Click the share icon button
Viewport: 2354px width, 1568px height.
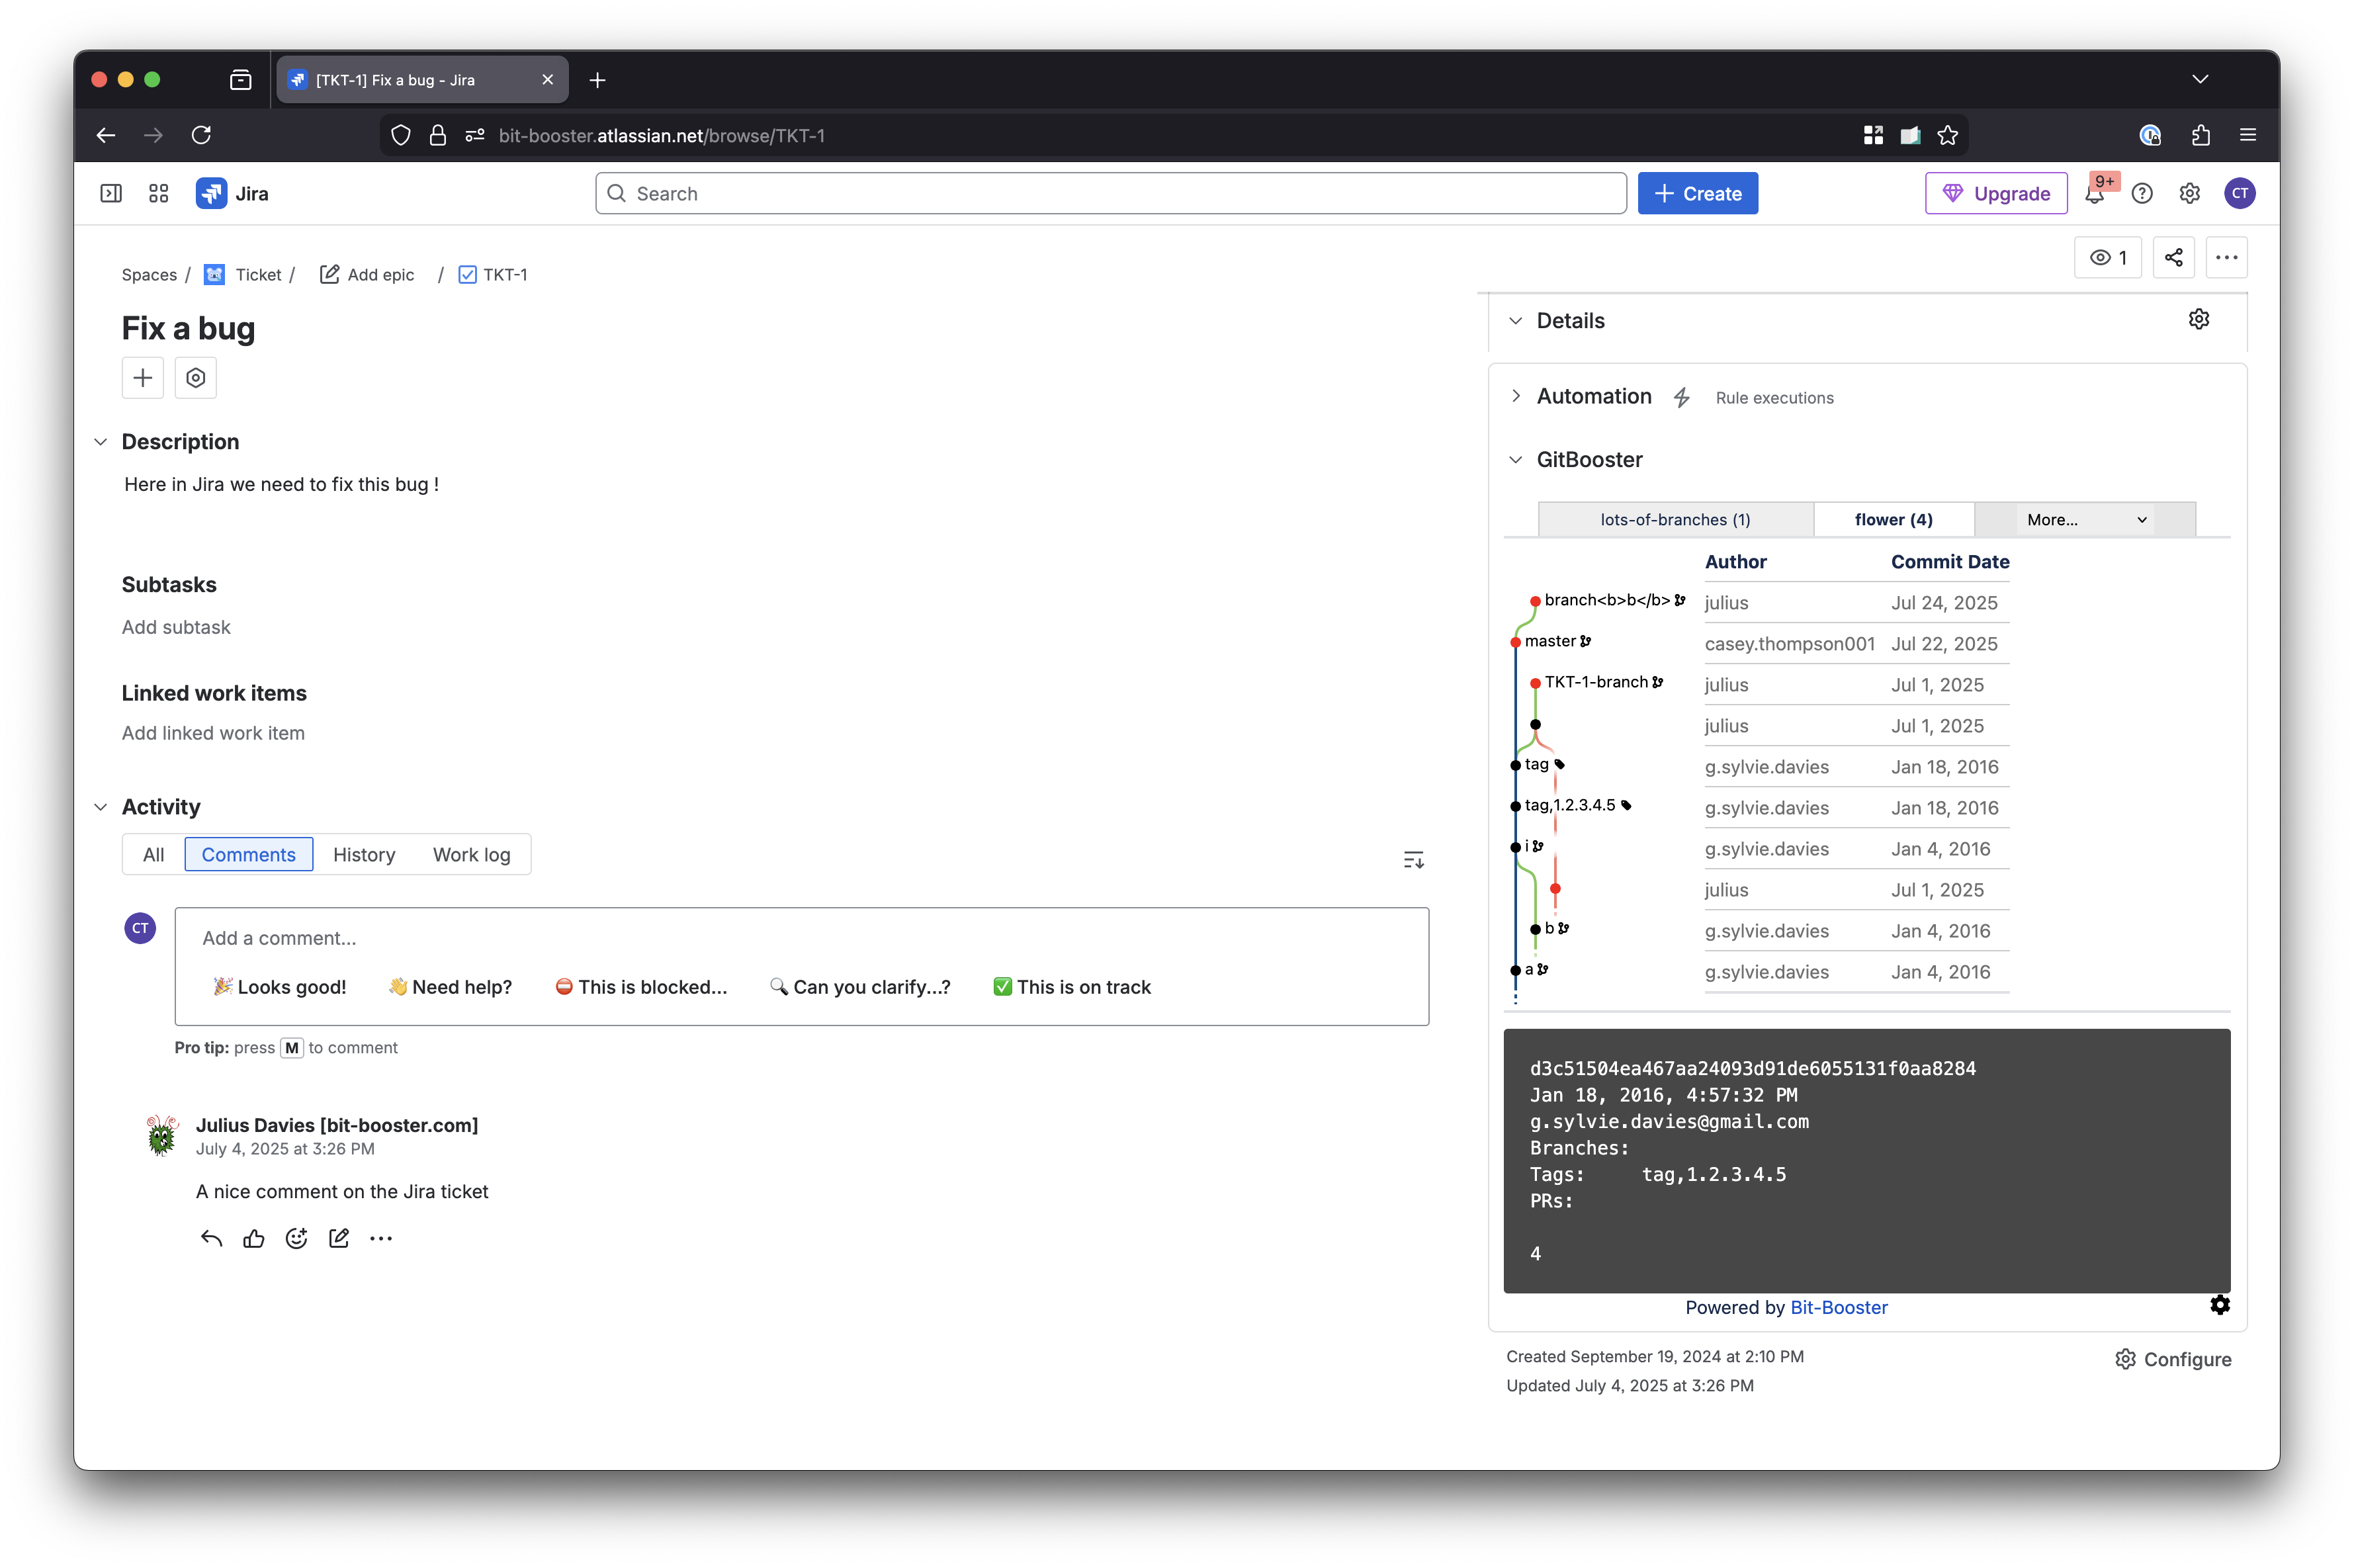(x=2174, y=257)
